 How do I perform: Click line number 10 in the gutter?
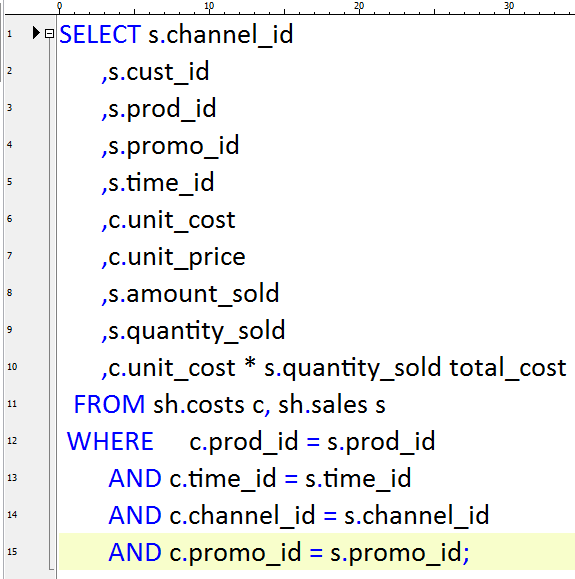point(12,367)
